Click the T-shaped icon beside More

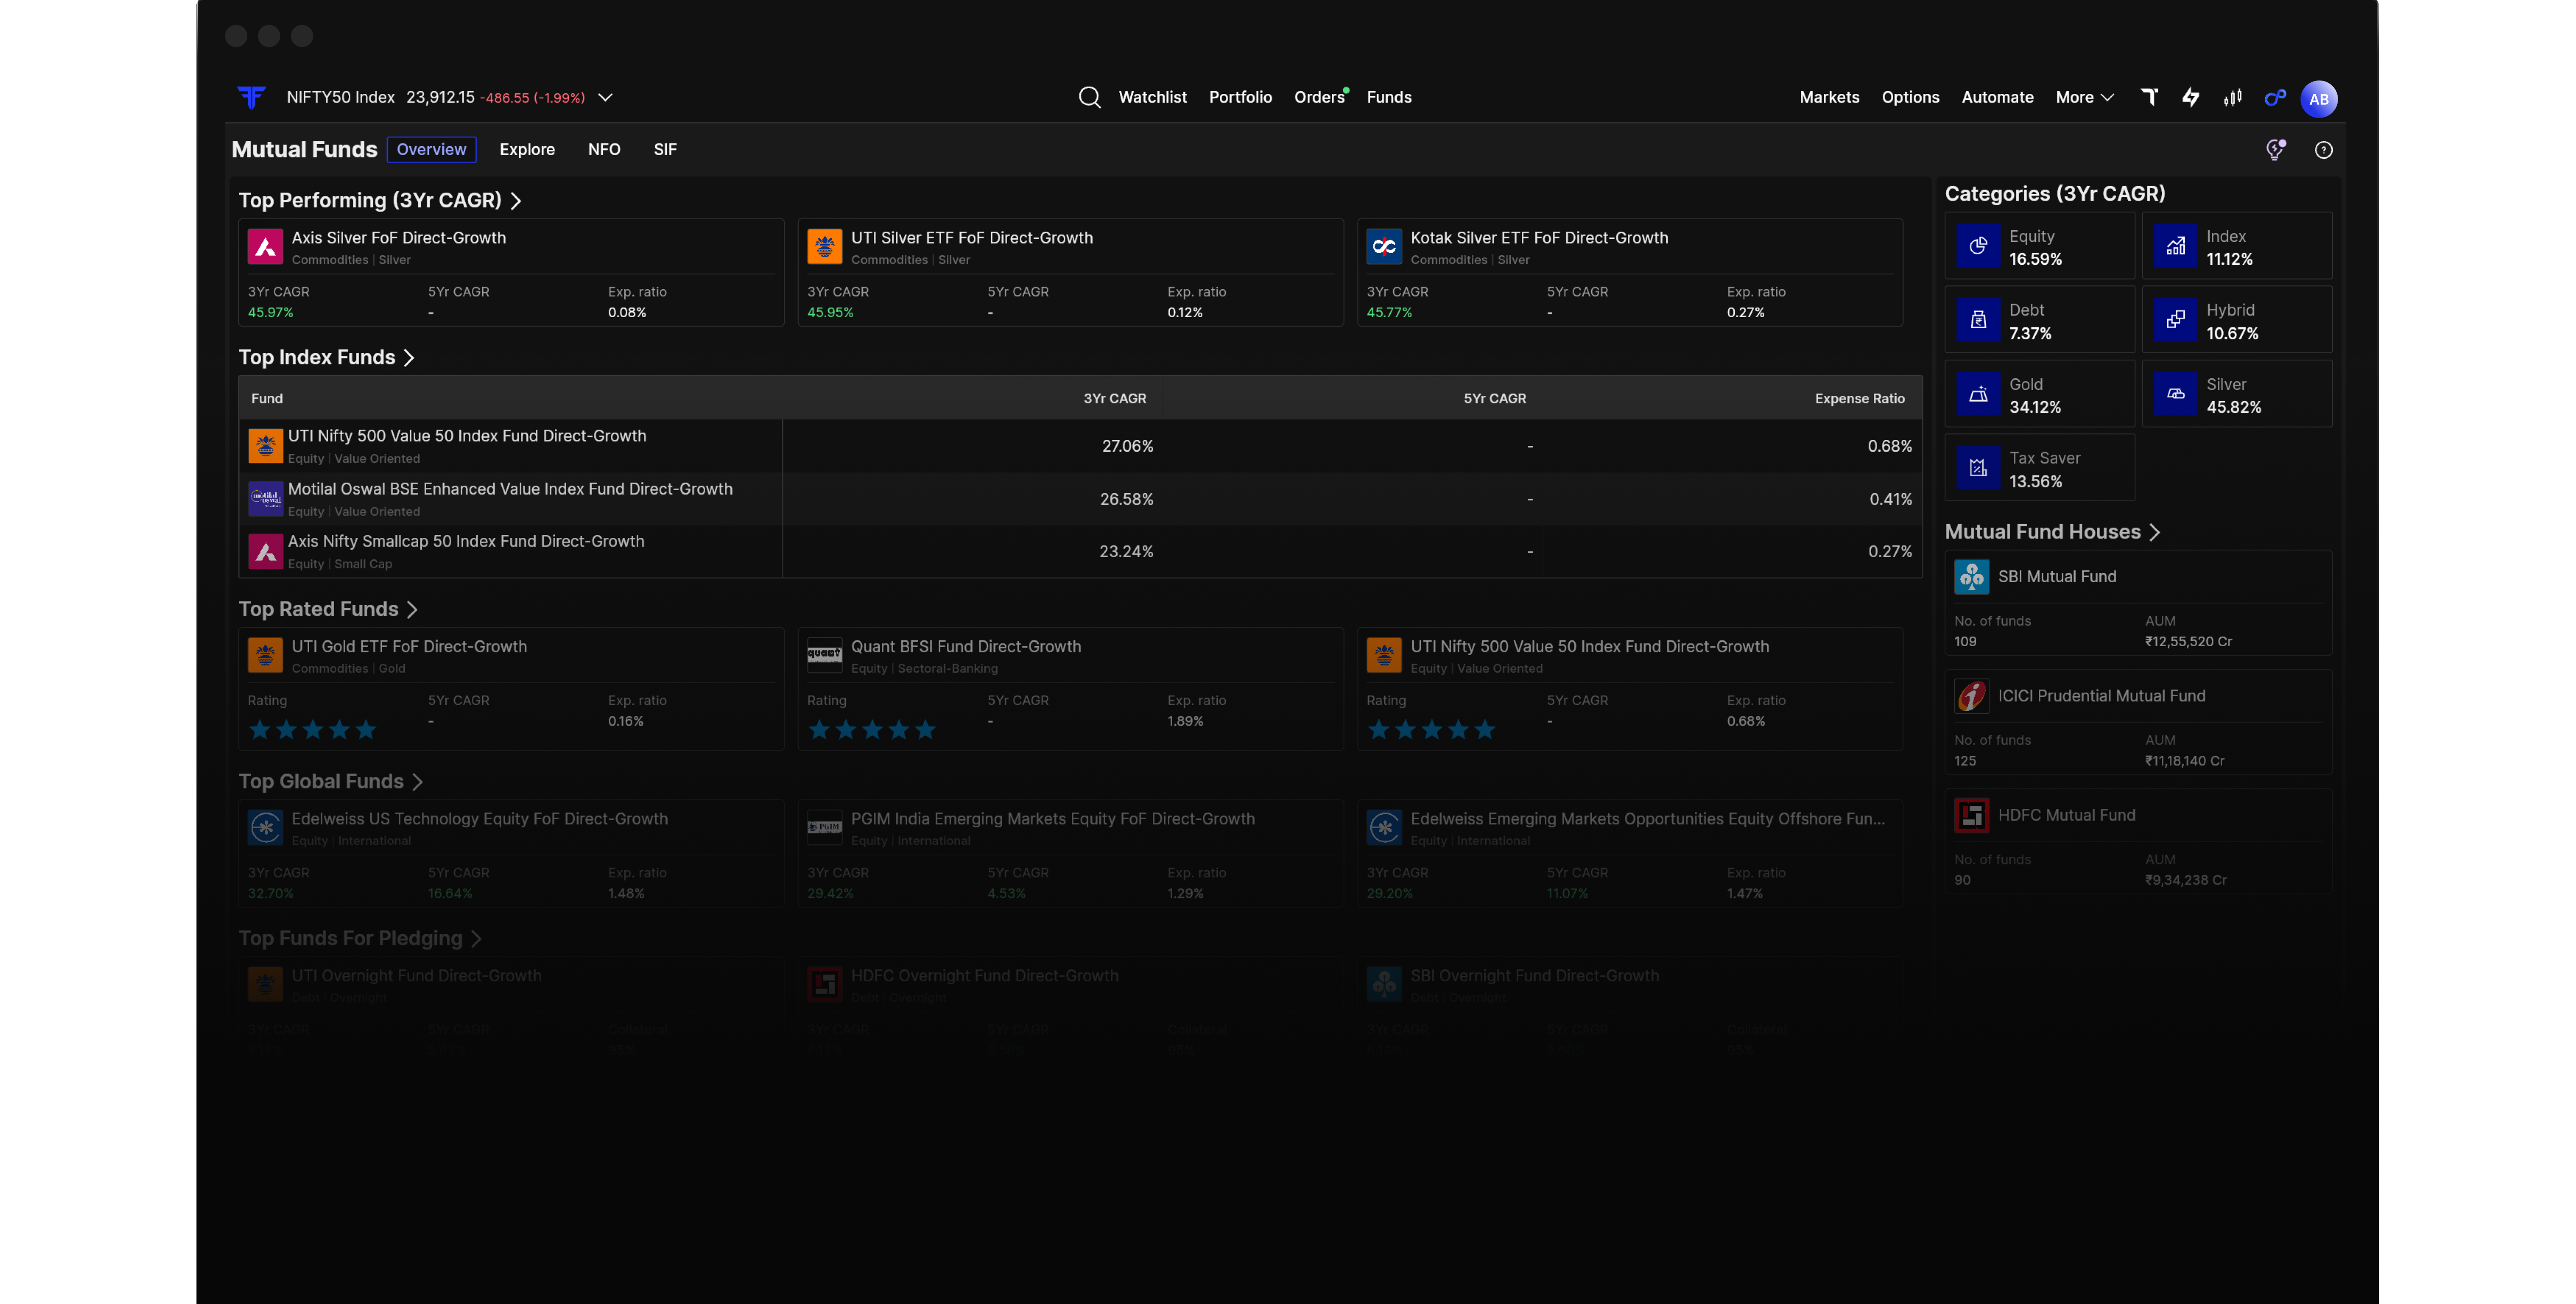[x=2149, y=97]
